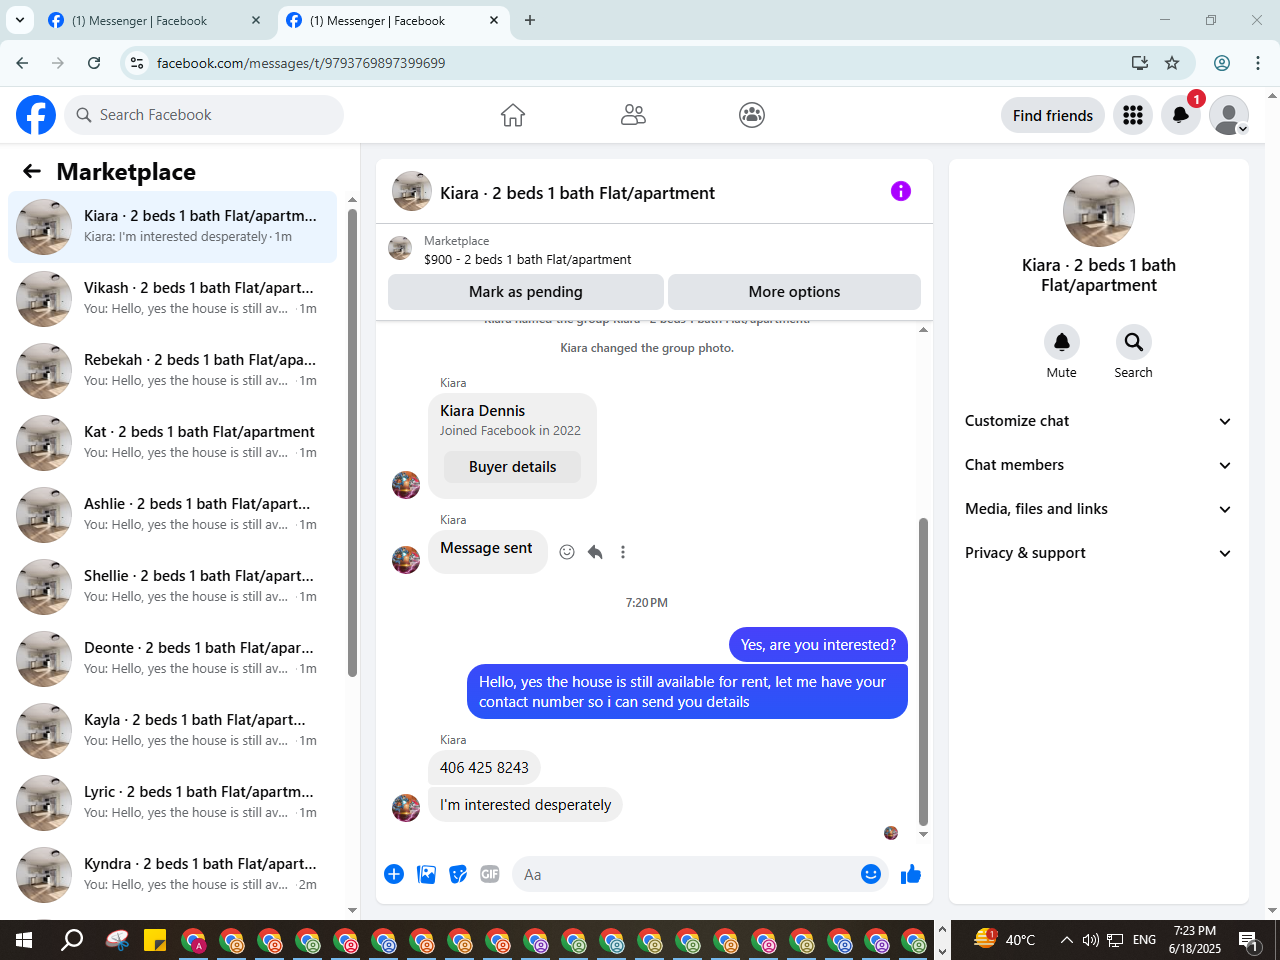Open more options for 'Message sent' message
The width and height of the screenshot is (1280, 960).
623,552
